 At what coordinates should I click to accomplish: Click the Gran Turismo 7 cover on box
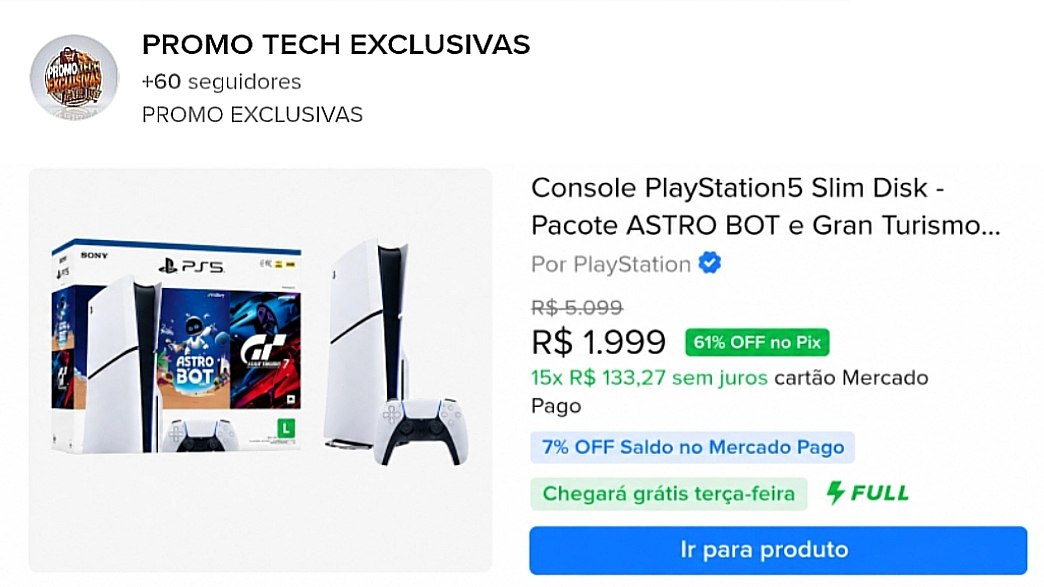click(x=265, y=349)
